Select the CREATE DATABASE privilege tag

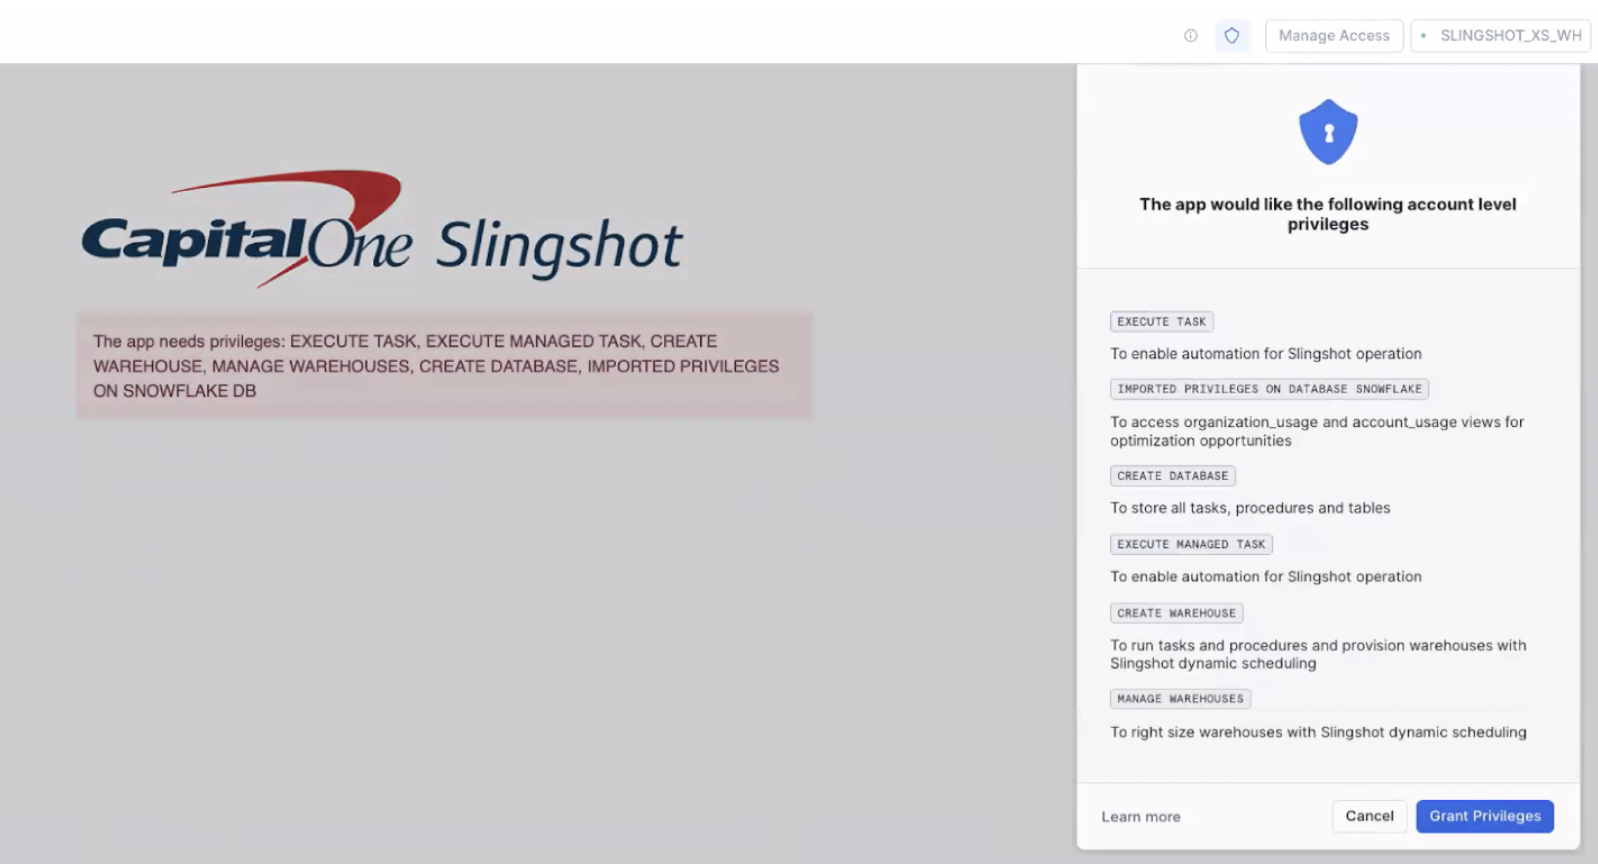click(1173, 476)
